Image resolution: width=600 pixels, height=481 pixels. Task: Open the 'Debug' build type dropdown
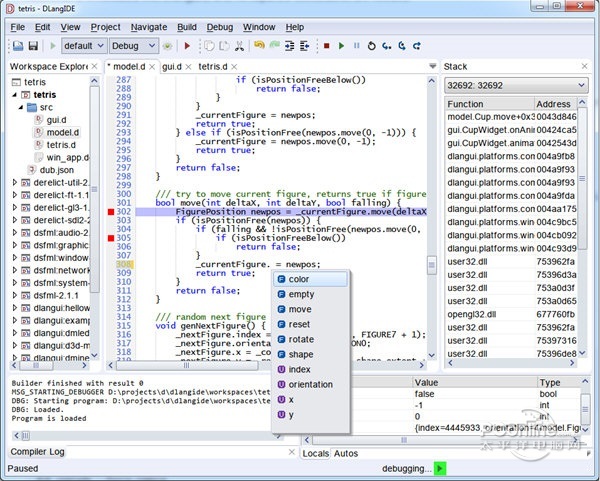(133, 46)
